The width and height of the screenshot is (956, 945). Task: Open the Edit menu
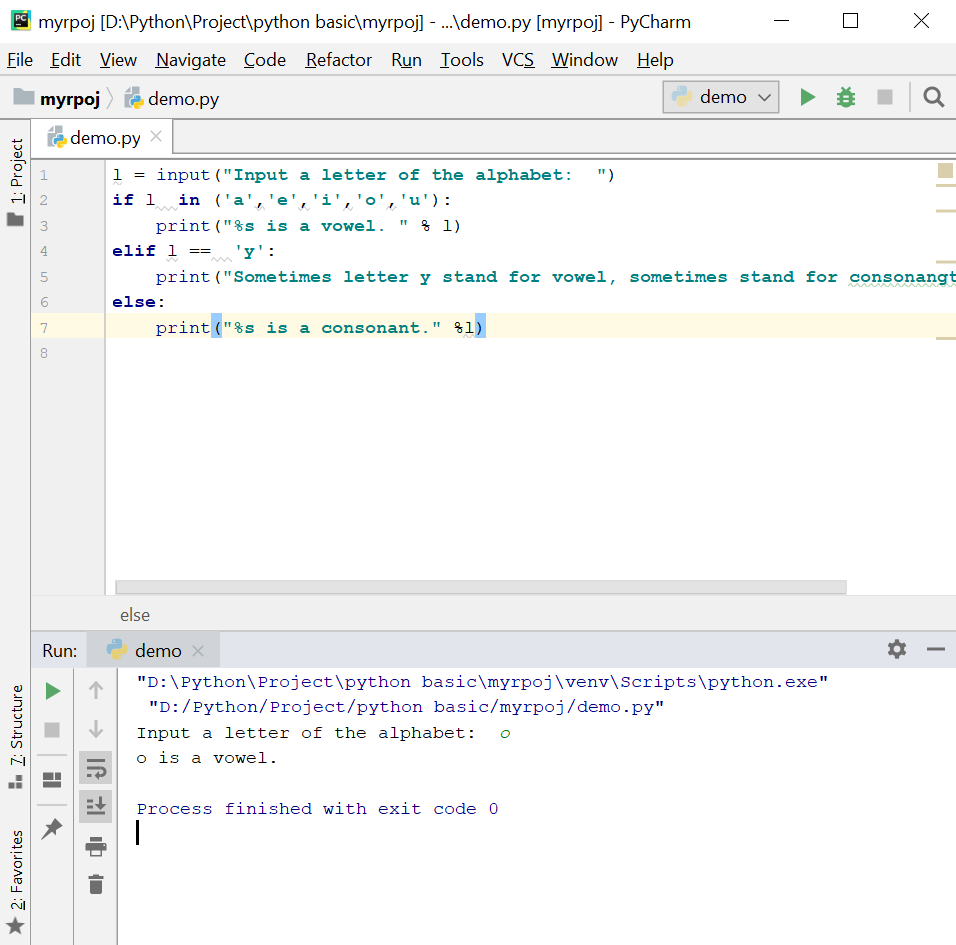click(66, 60)
